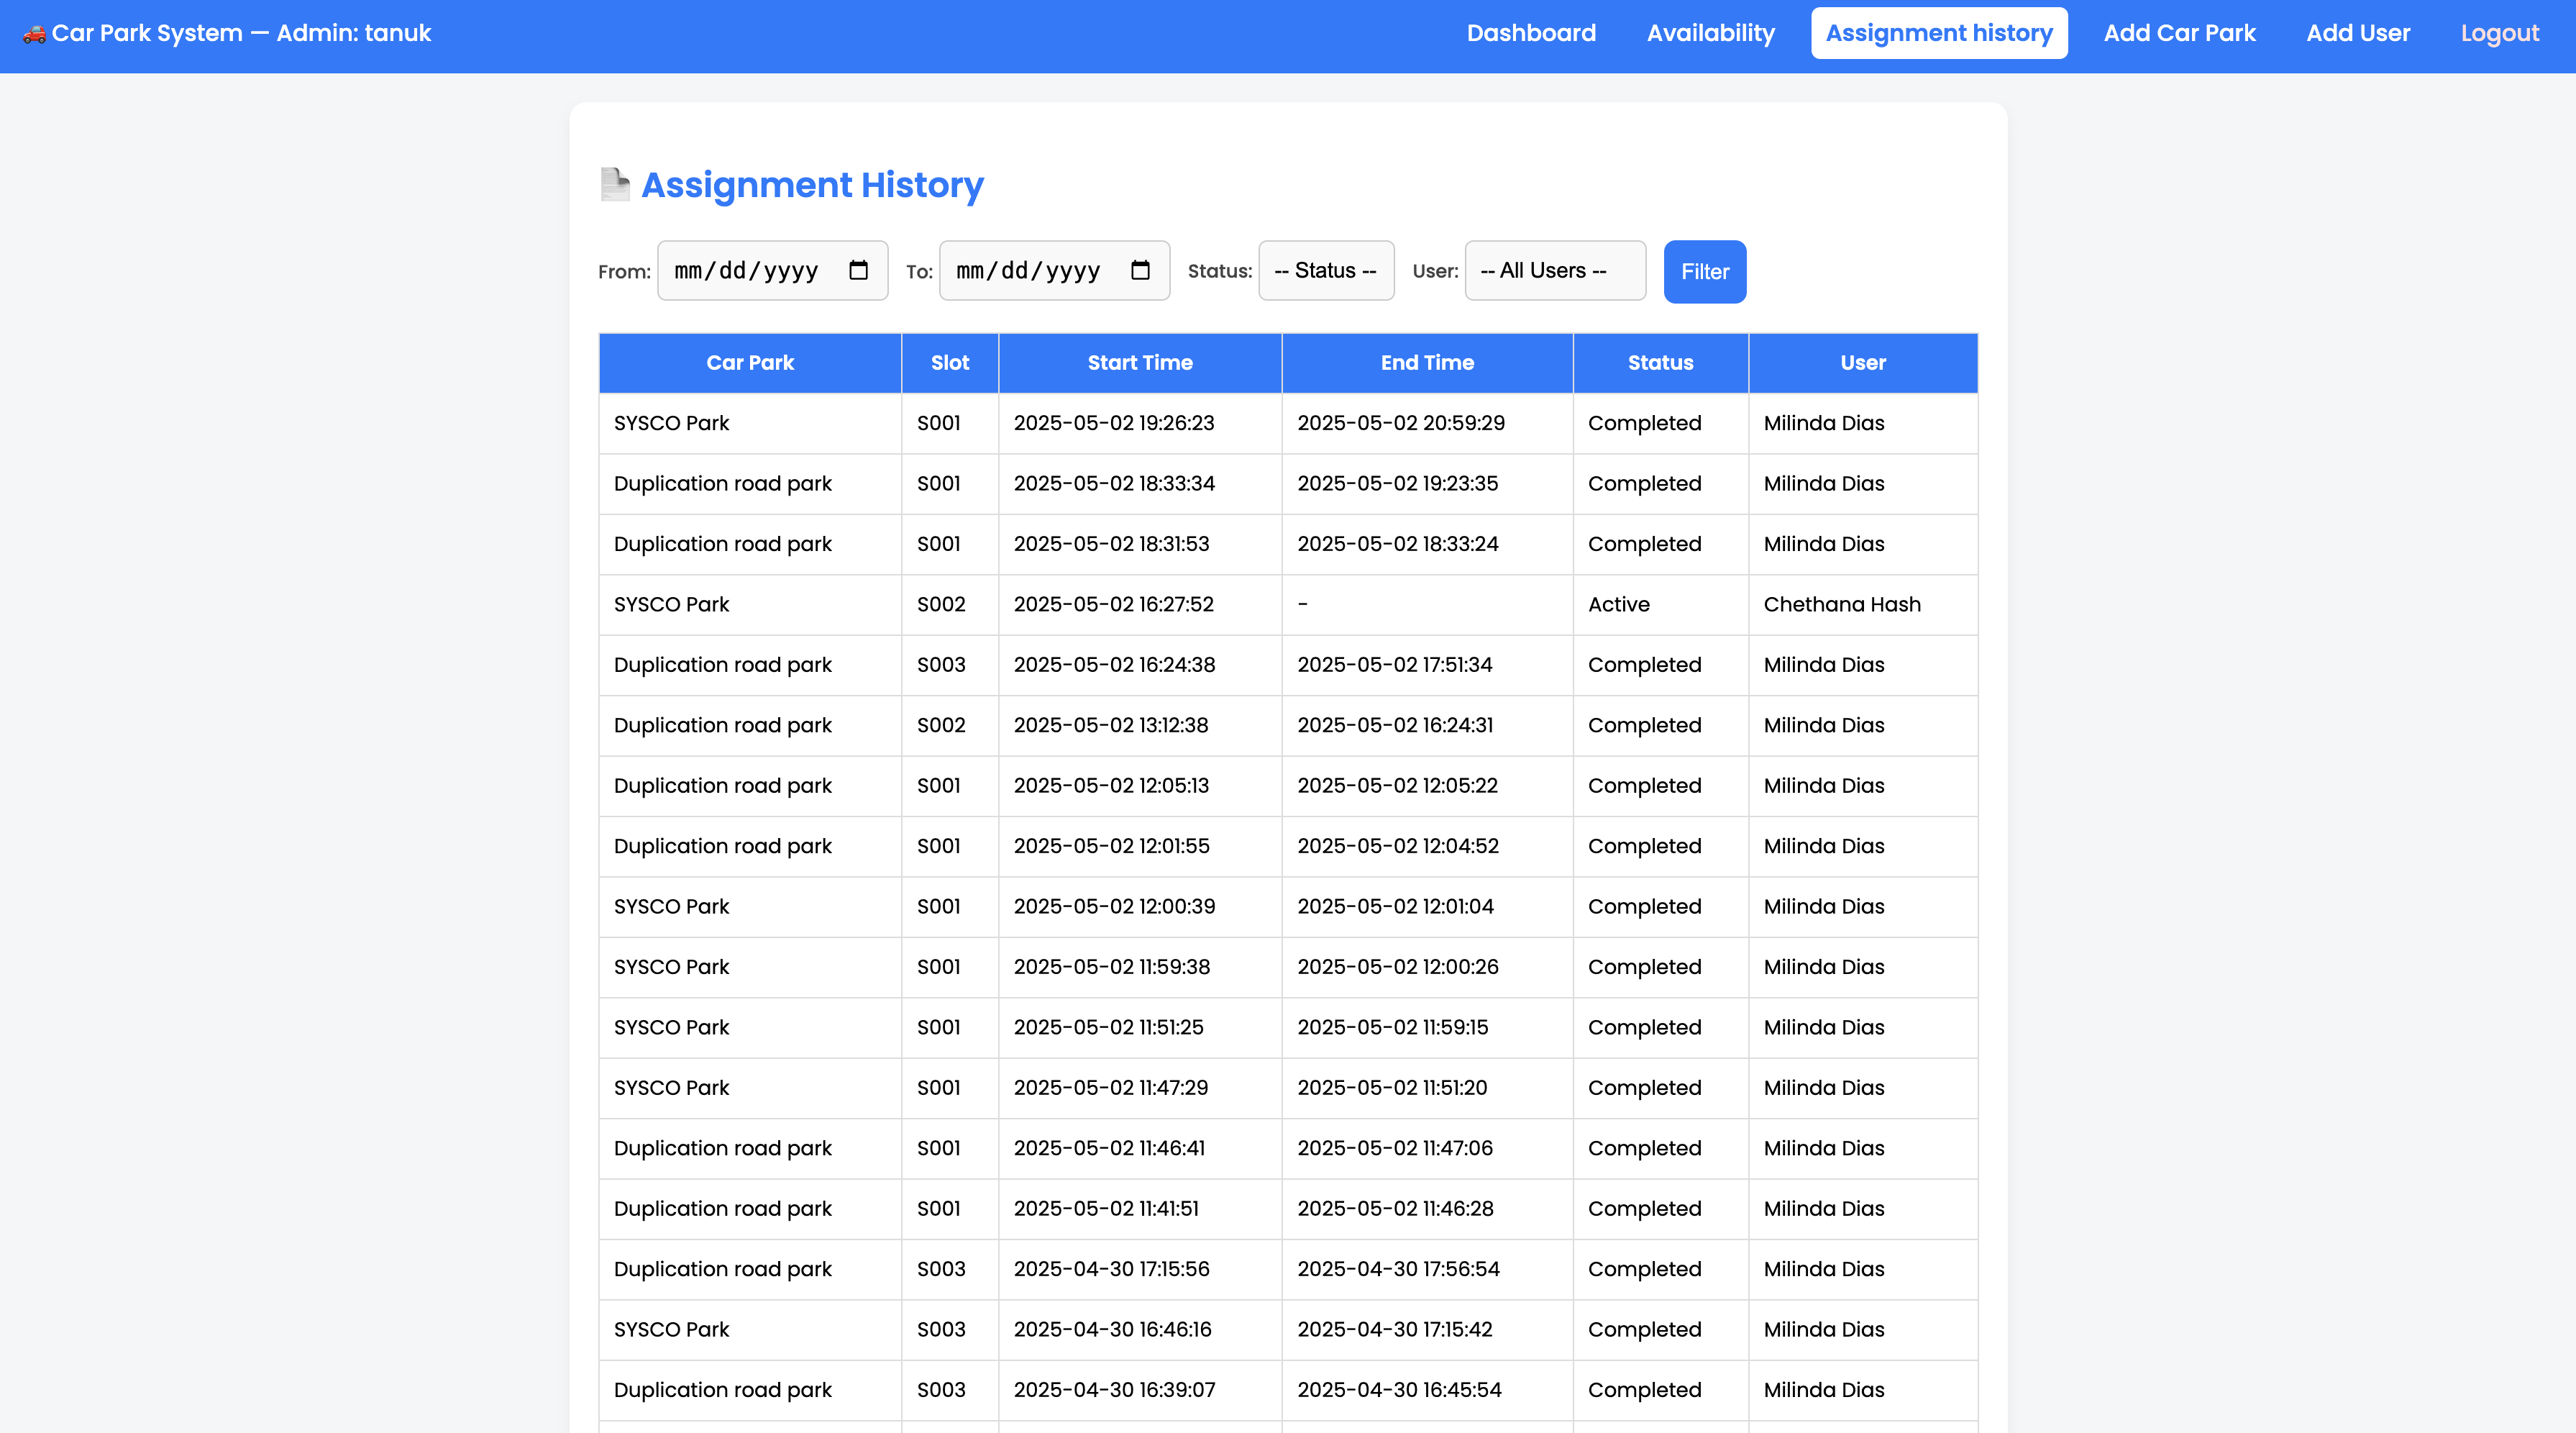Select end time 2025-05-02 20:59:29
2576x1433 pixels.
[1401, 423]
